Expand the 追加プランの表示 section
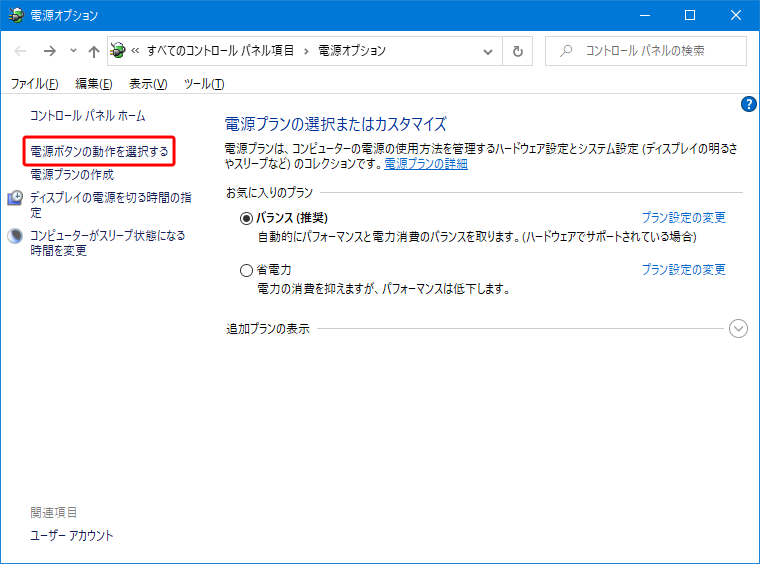Image resolution: width=760 pixels, height=564 pixels. (x=738, y=329)
